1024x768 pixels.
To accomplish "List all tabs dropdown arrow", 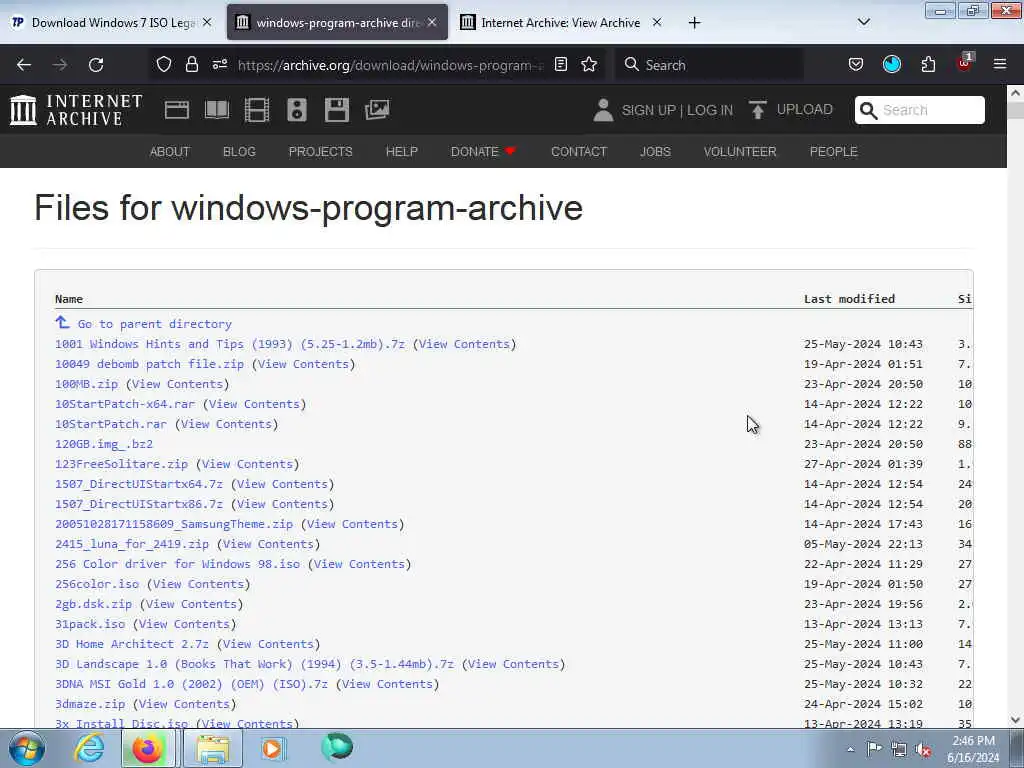I will click(x=863, y=22).
